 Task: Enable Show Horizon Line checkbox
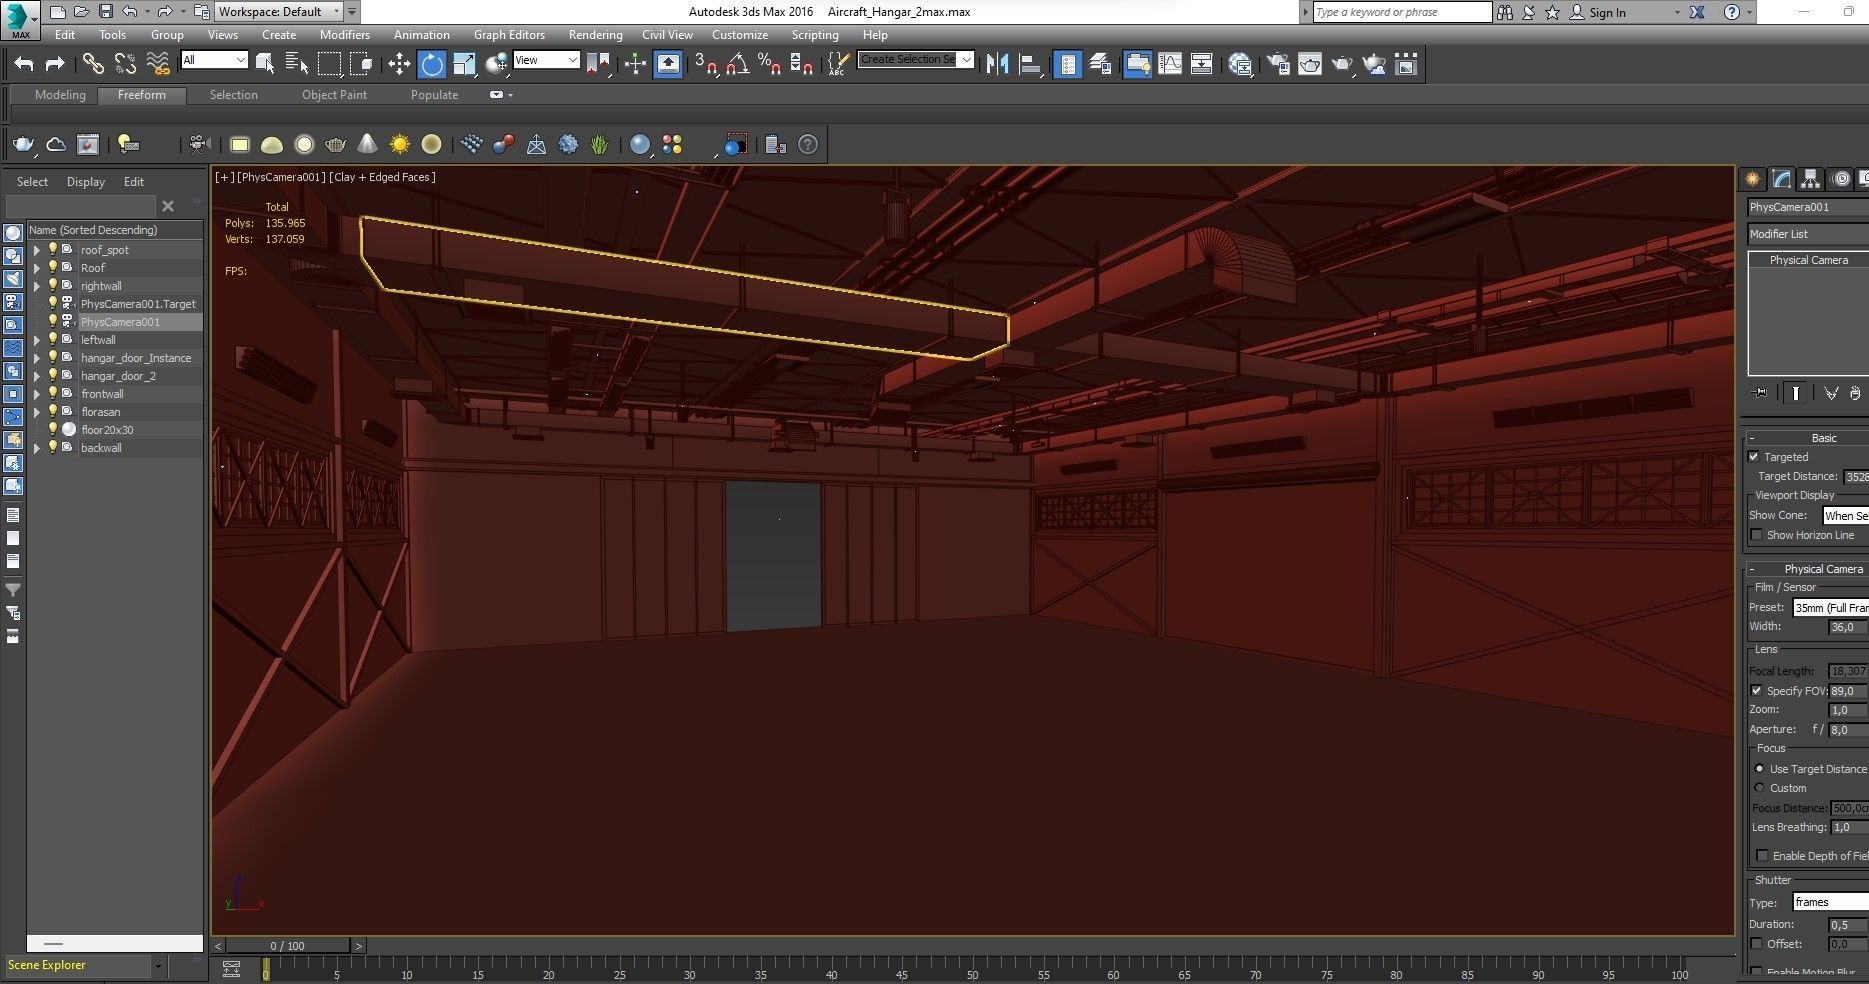[x=1757, y=535]
